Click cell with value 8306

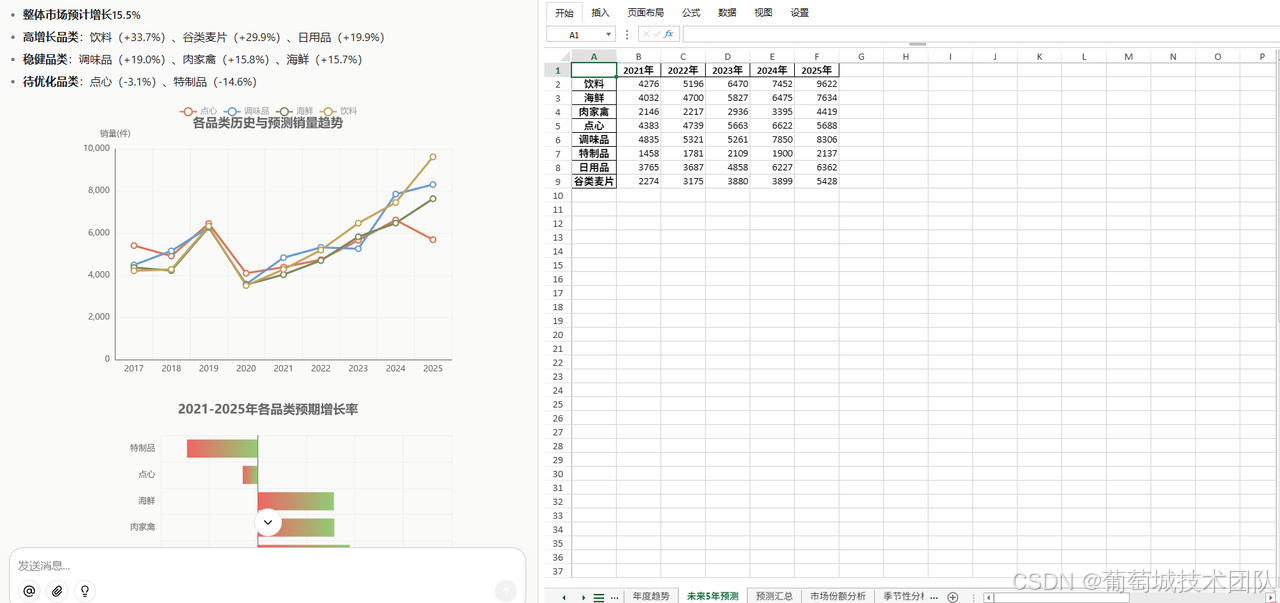(816, 140)
